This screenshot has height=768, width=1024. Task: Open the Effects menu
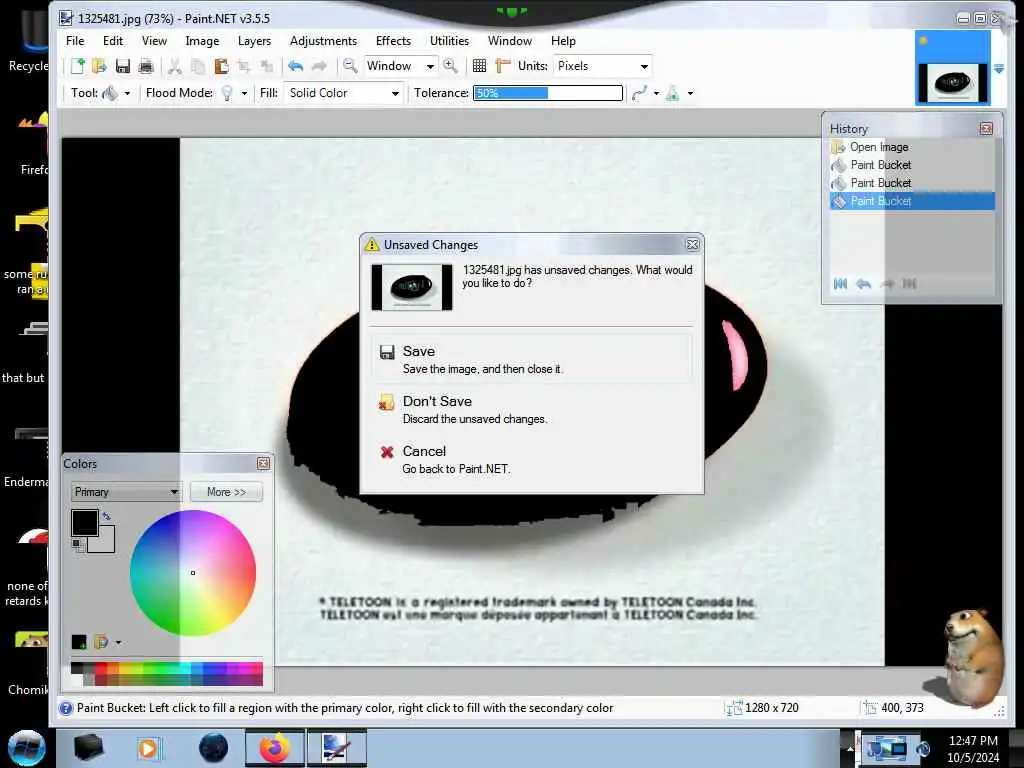point(393,40)
